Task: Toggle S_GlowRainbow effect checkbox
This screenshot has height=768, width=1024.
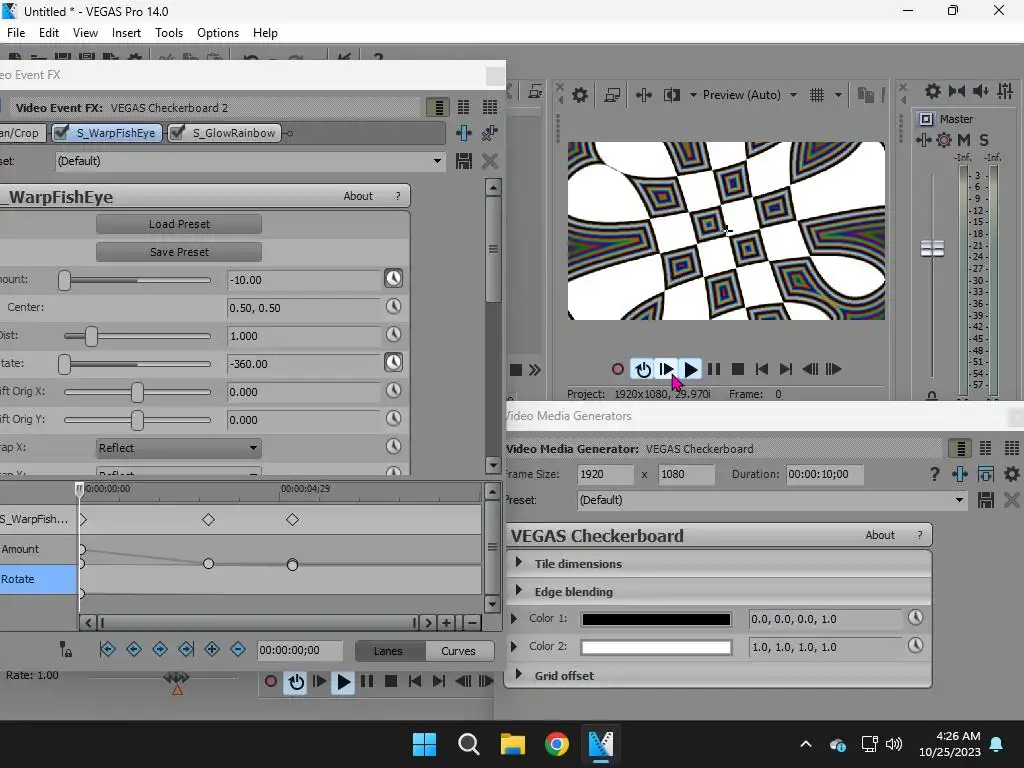Action: (177, 133)
